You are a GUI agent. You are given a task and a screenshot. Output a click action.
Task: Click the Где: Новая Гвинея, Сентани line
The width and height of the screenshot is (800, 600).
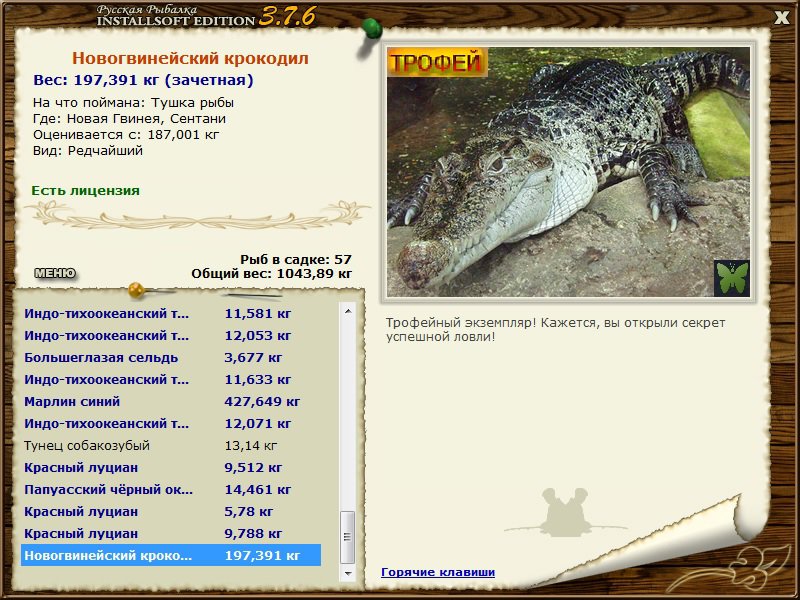pyautogui.click(x=129, y=118)
